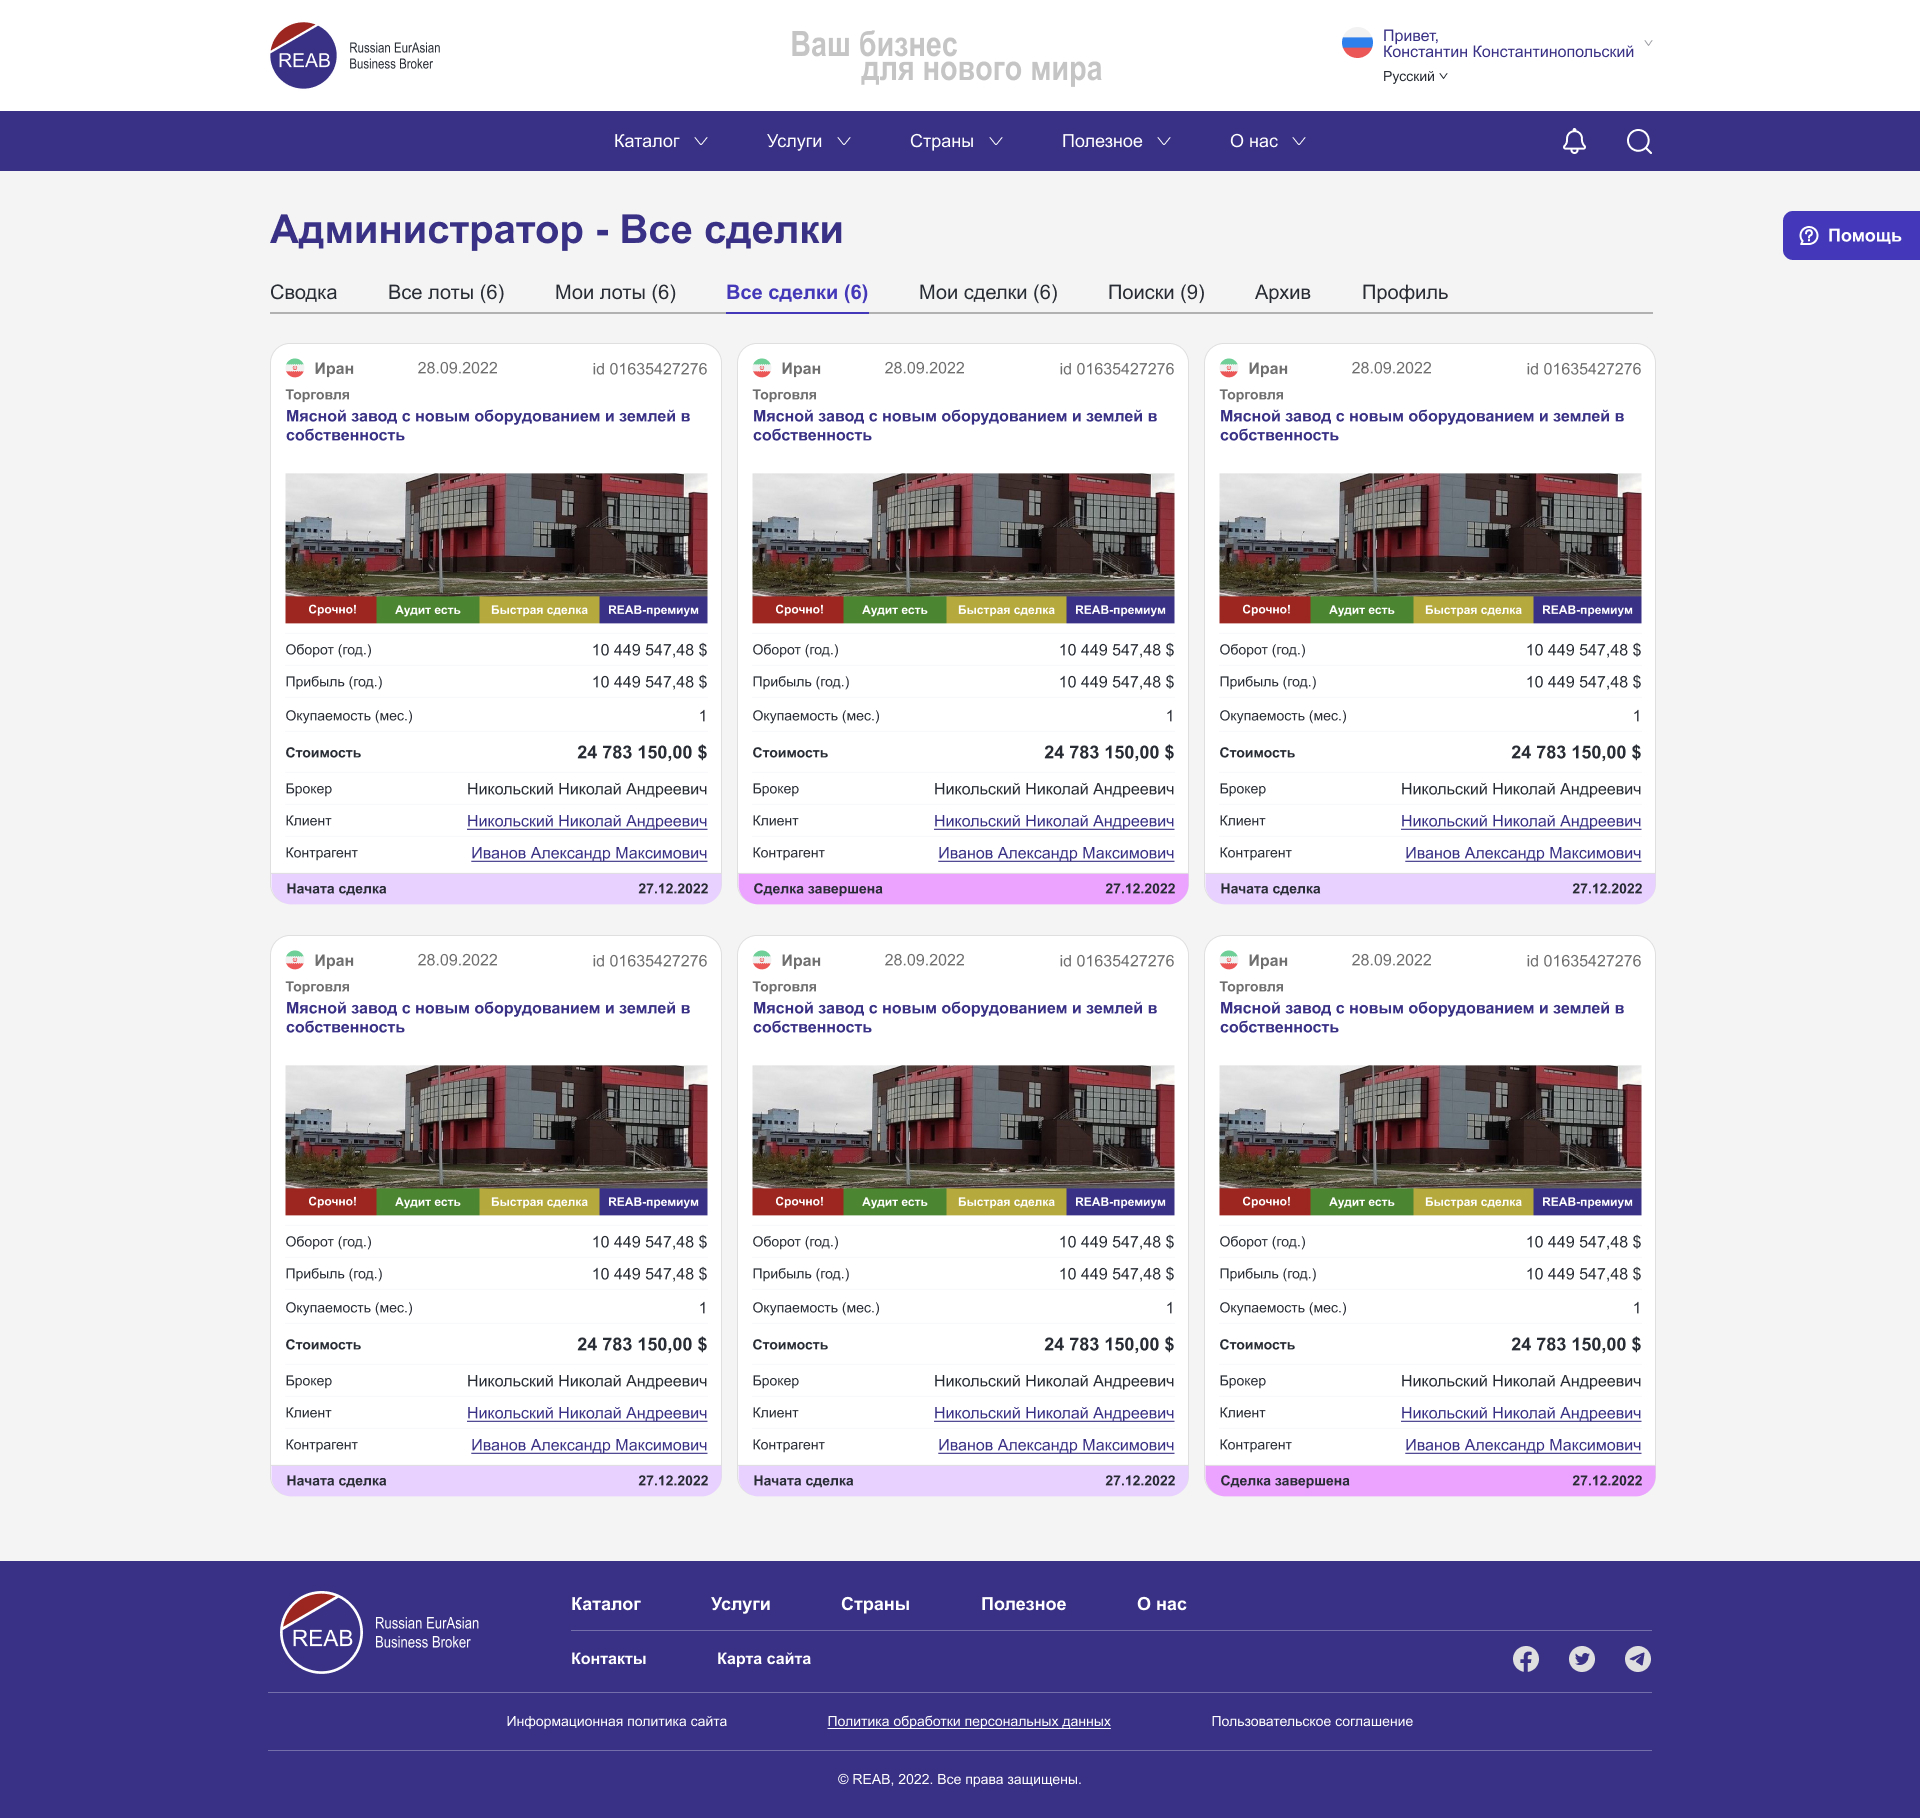This screenshot has height=1818, width=1920.
Task: Open Политика обработки персональных данных link
Action: click(x=968, y=1721)
